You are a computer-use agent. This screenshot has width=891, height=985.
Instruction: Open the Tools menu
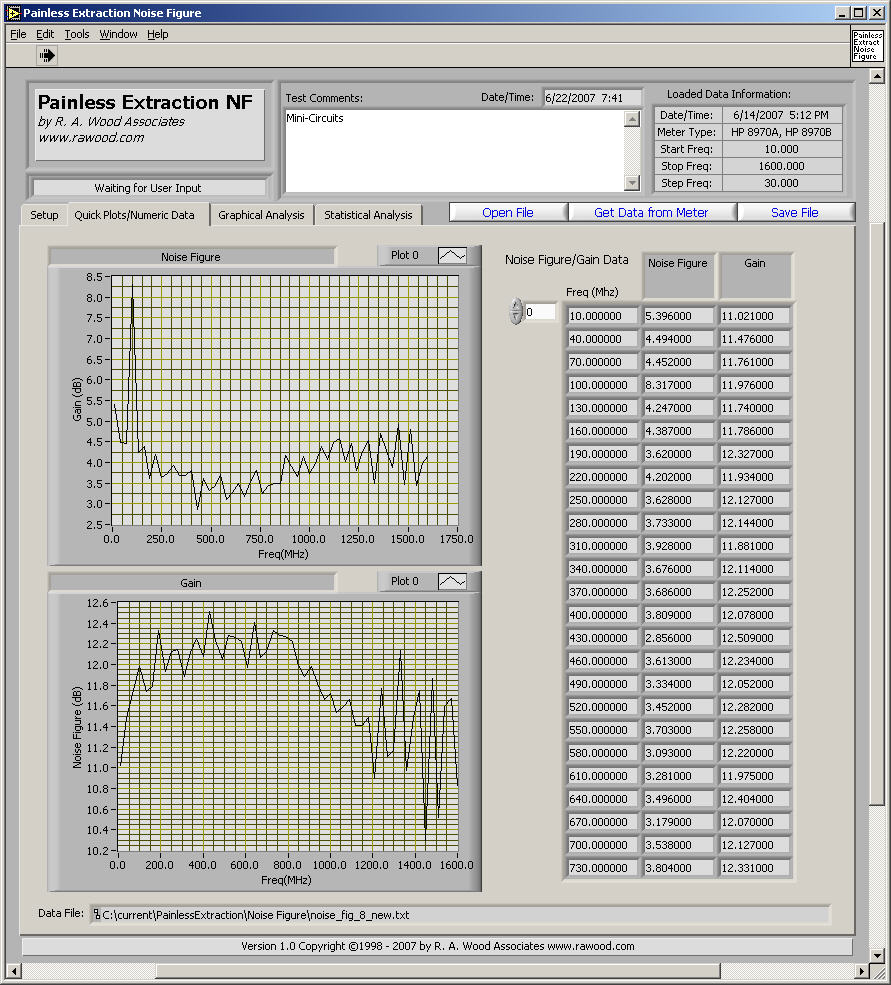pyautogui.click(x=77, y=34)
